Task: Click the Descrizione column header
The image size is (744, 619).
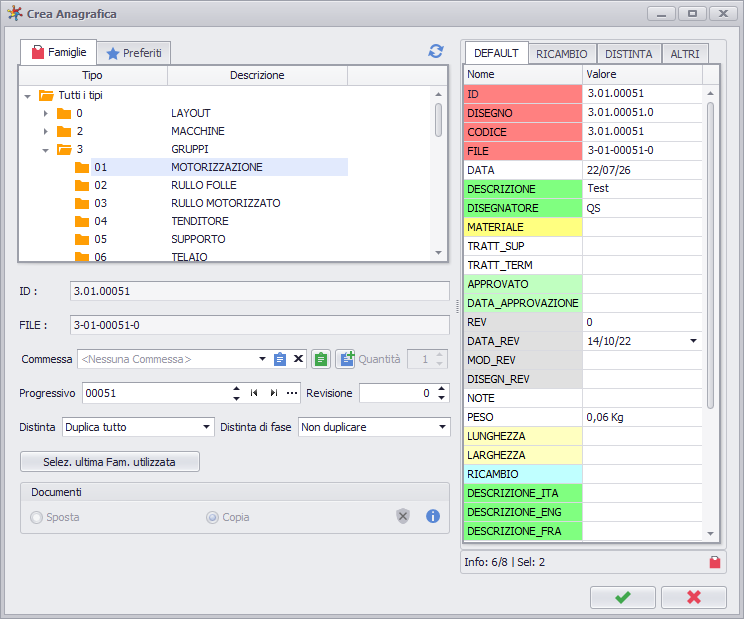Action: click(x=257, y=75)
